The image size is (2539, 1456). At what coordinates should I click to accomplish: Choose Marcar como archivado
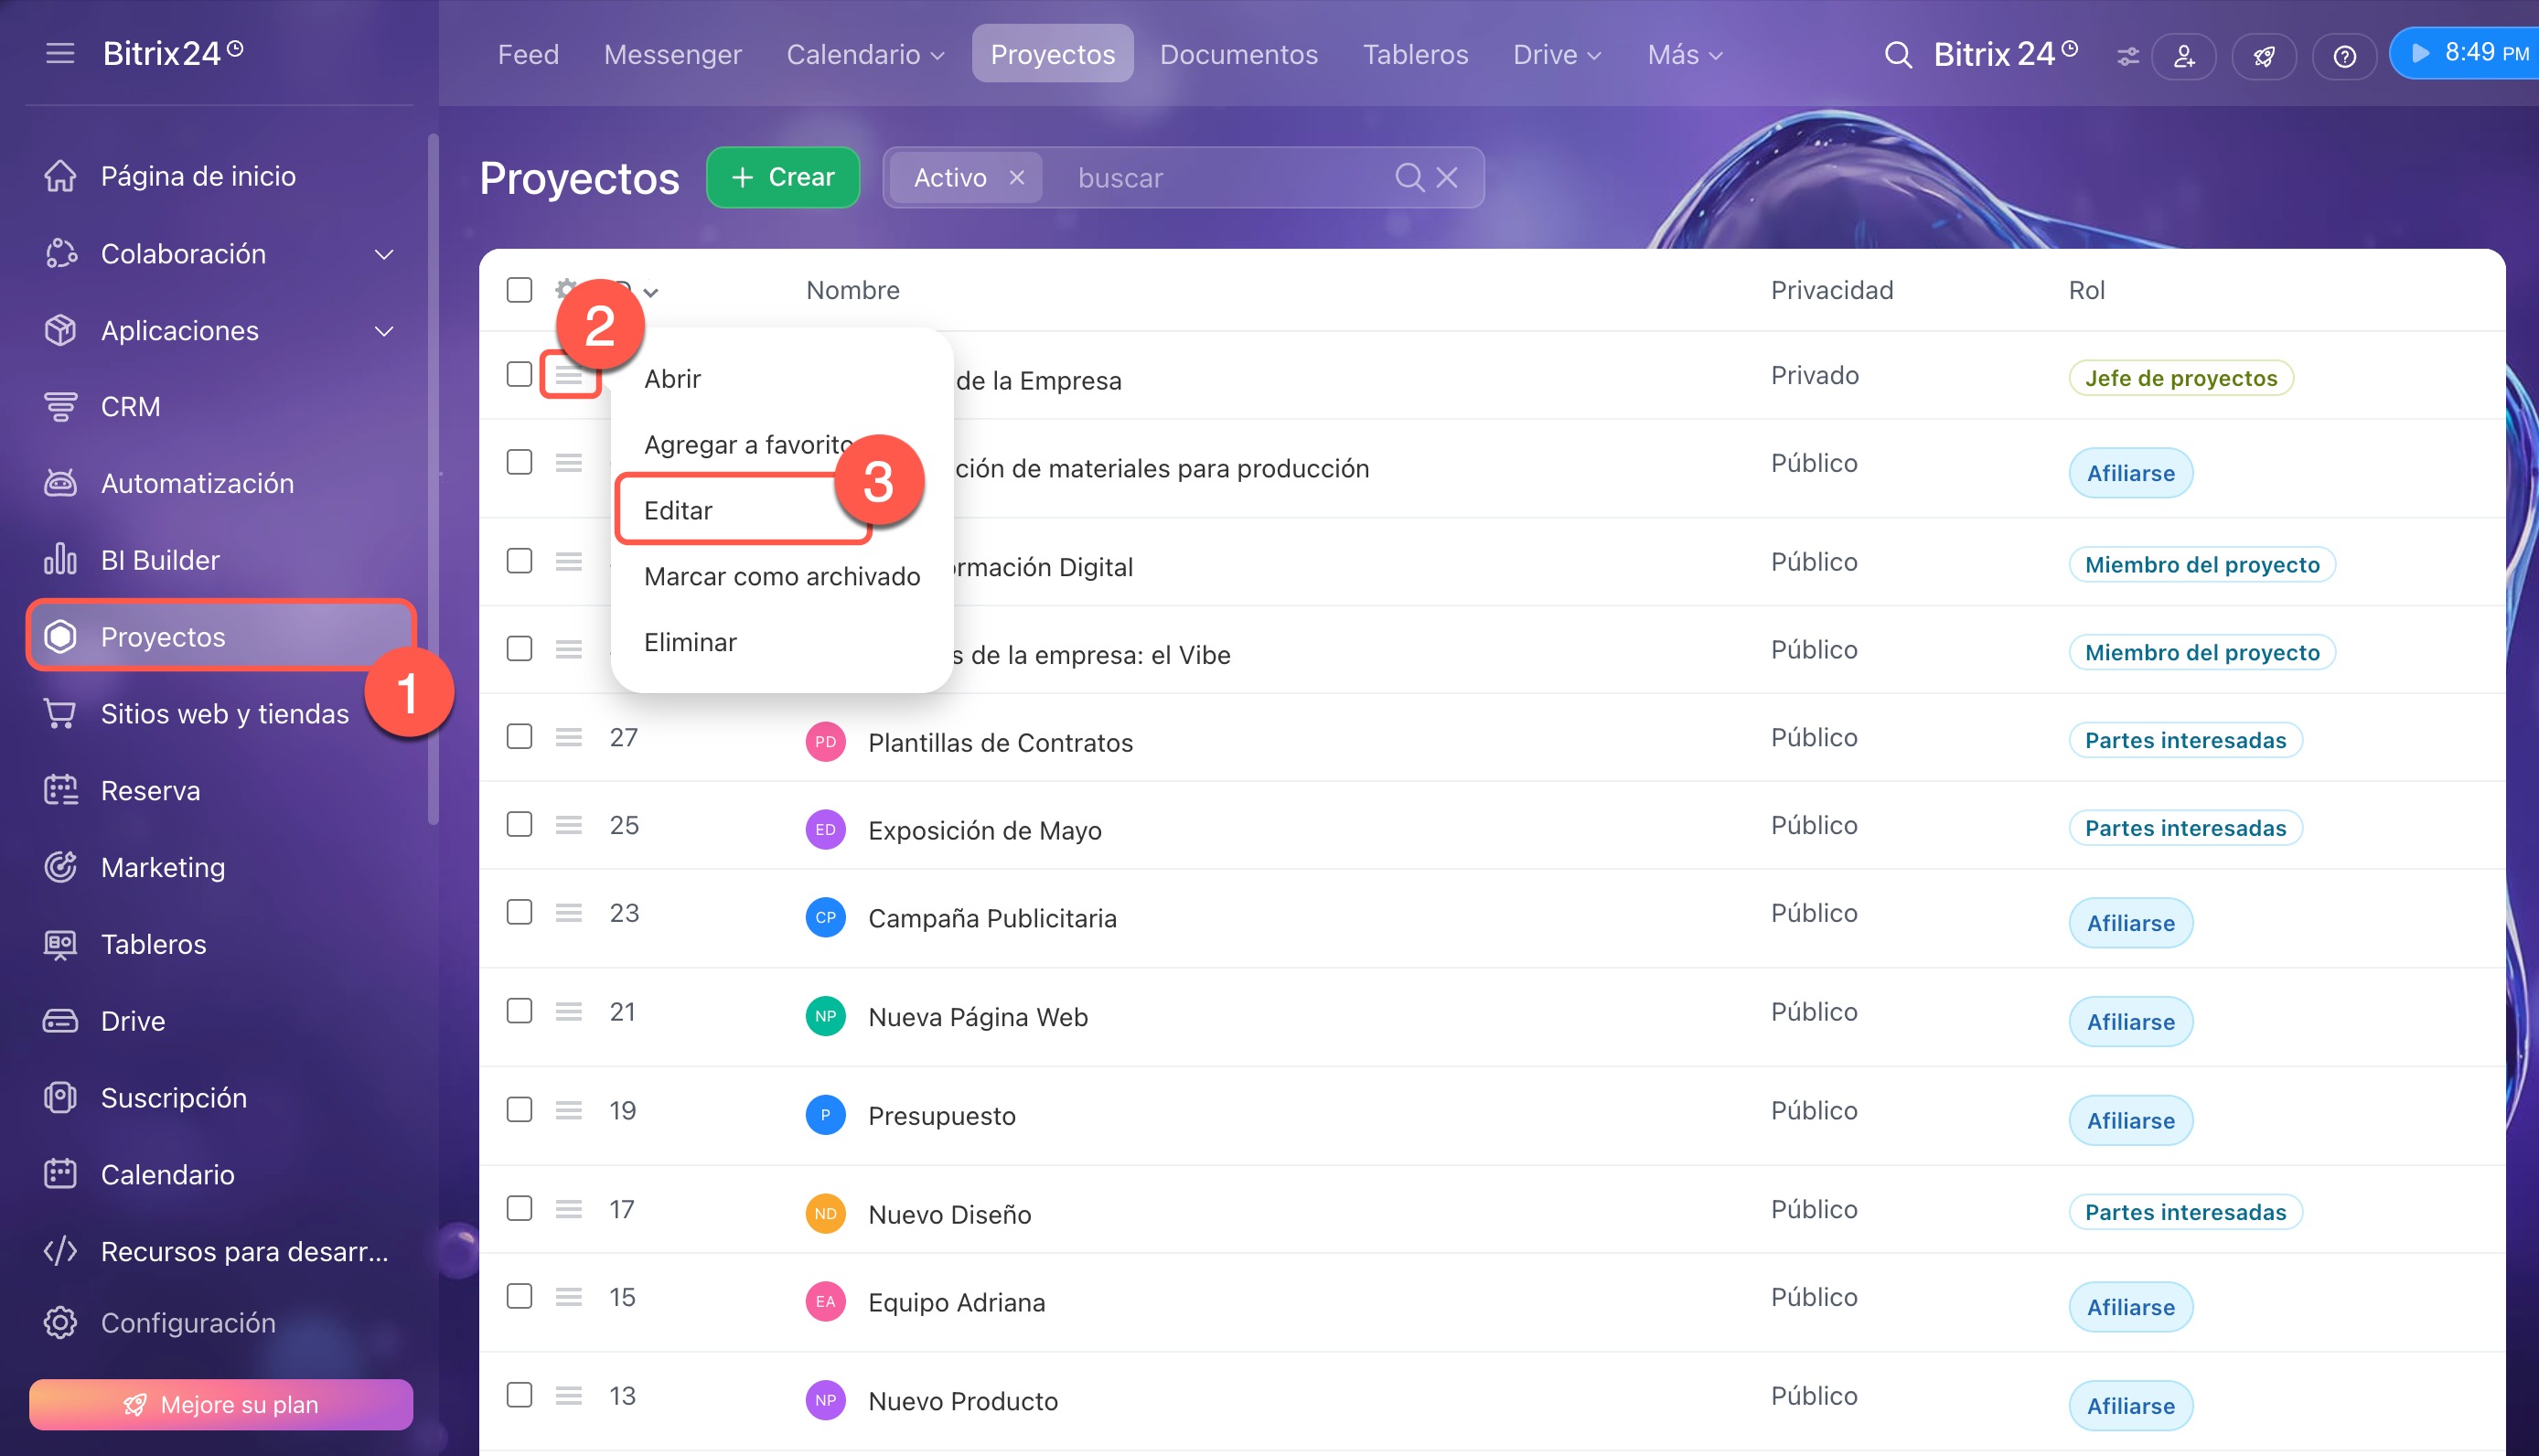tap(782, 577)
